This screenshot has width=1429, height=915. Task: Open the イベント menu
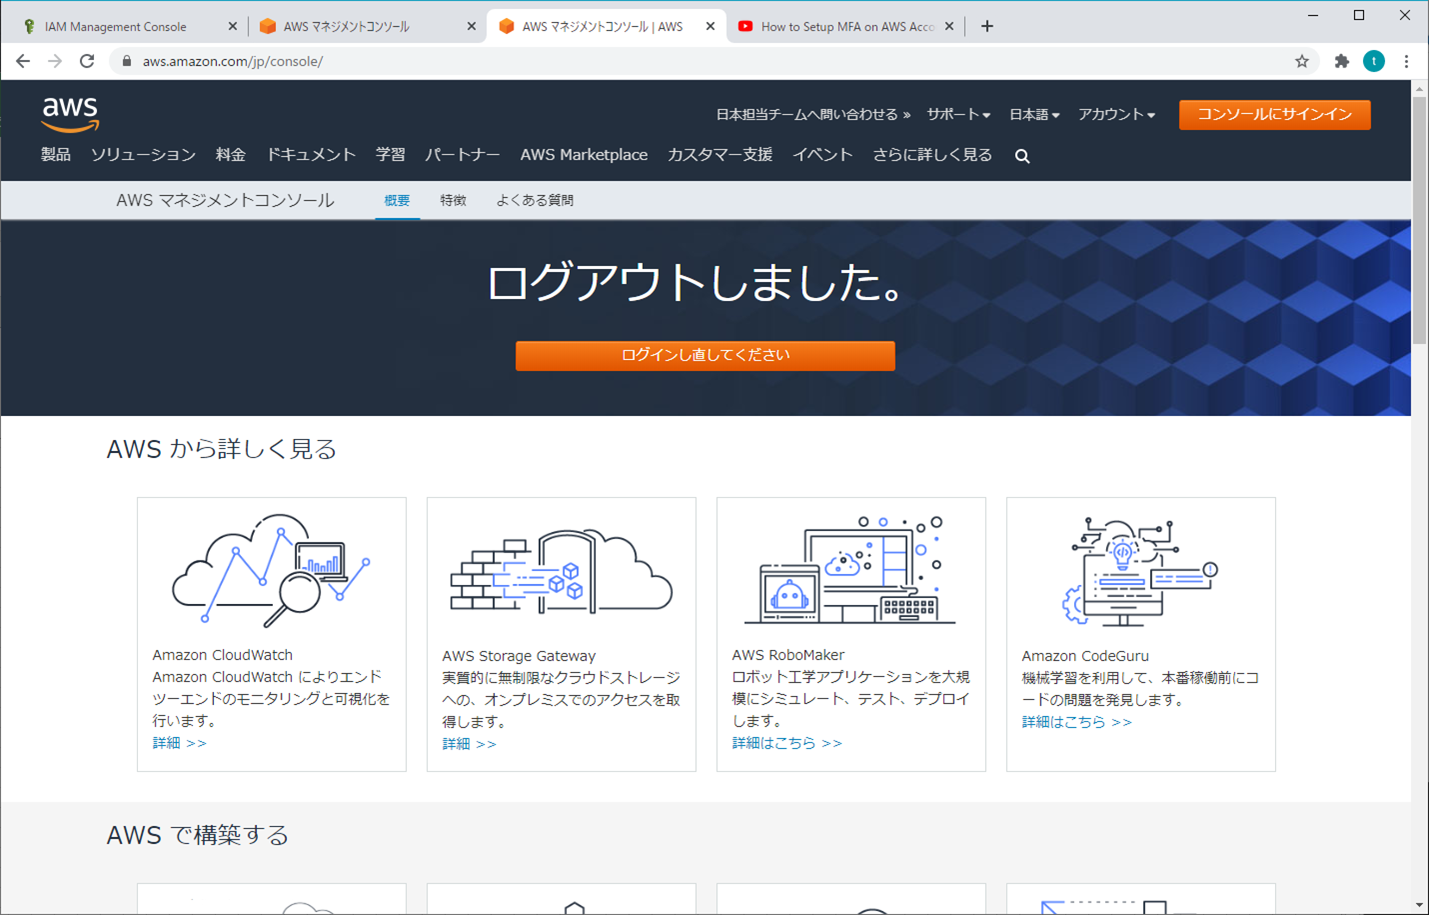[x=823, y=155]
